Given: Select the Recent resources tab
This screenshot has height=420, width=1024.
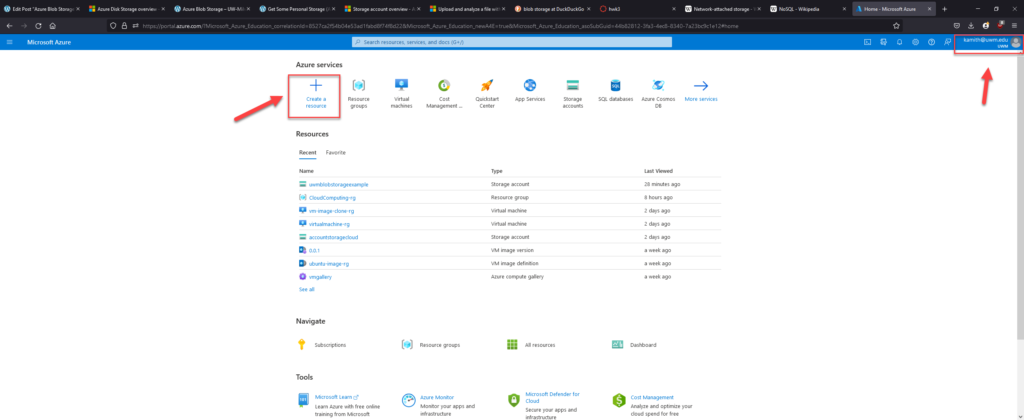Looking at the screenshot, I should coord(308,152).
